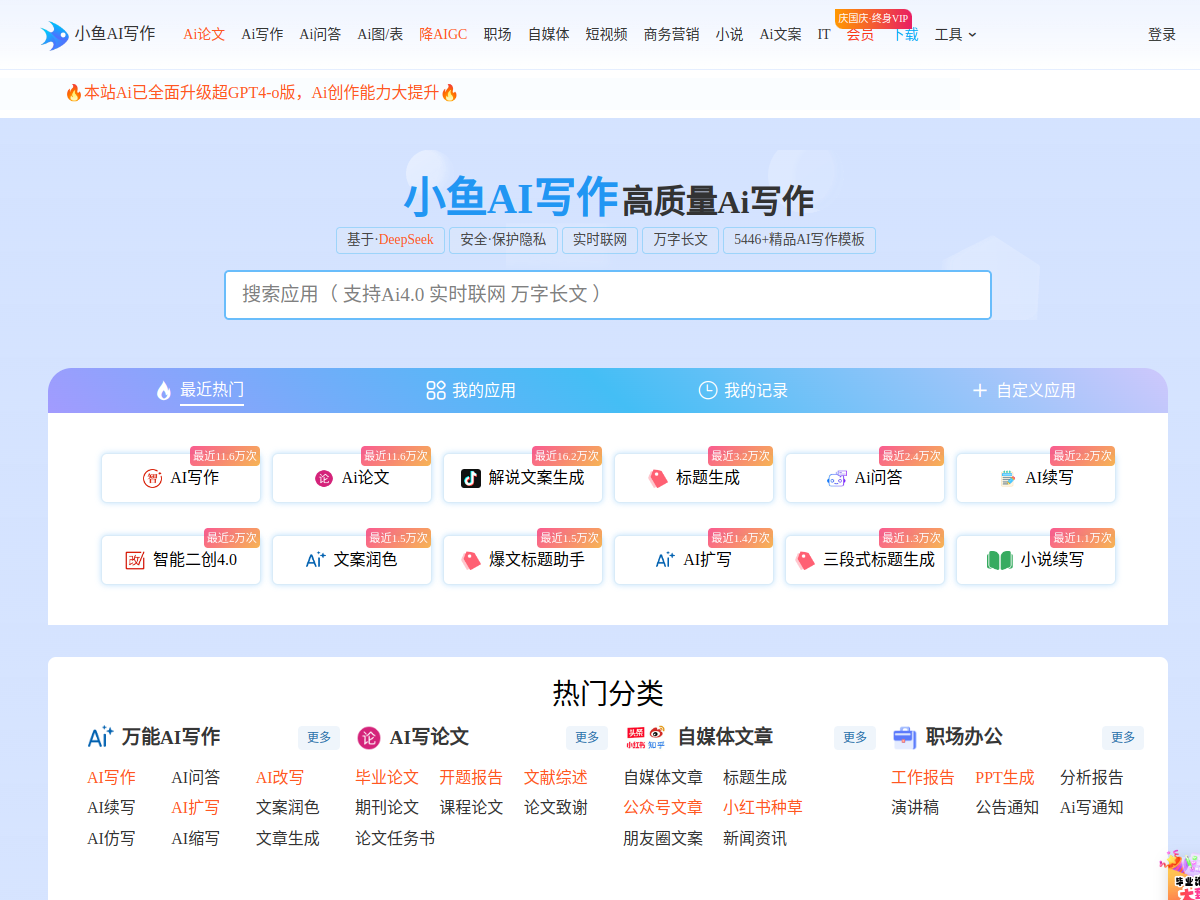The height and width of the screenshot is (900, 1200).
Task: Expand 更多 for 自媒体文章
Action: click(x=855, y=738)
